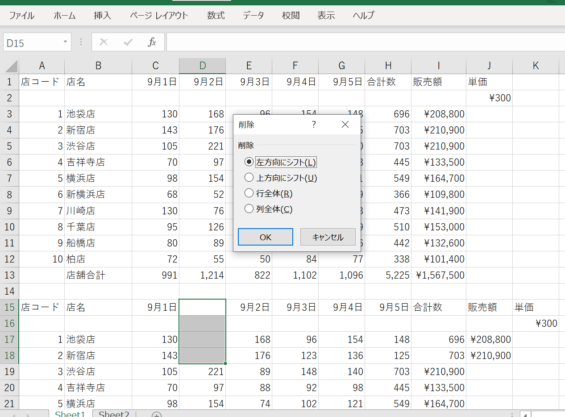Click the formula bar confirm checkmark icon
Viewport: 565px width, 417px height.
click(128, 43)
